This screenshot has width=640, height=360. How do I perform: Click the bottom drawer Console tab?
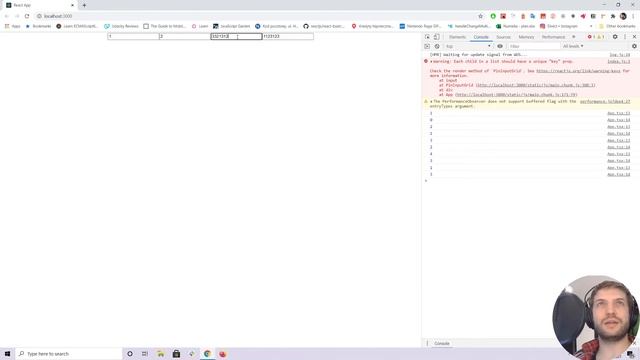coord(442,343)
